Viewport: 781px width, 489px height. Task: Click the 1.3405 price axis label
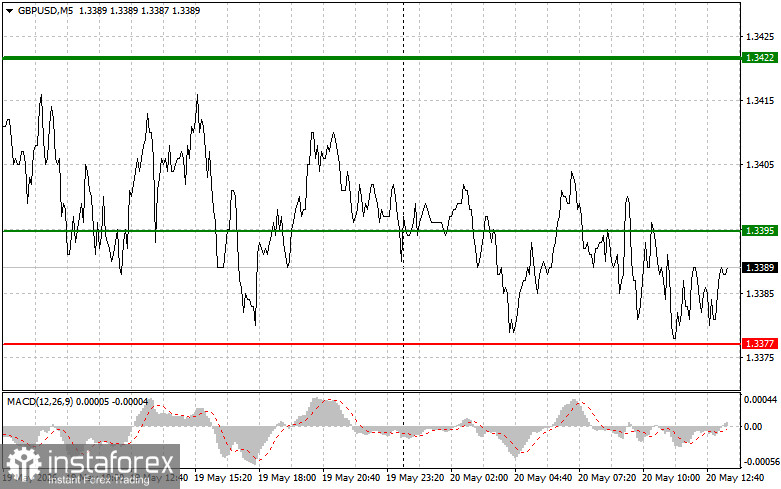[x=760, y=165]
